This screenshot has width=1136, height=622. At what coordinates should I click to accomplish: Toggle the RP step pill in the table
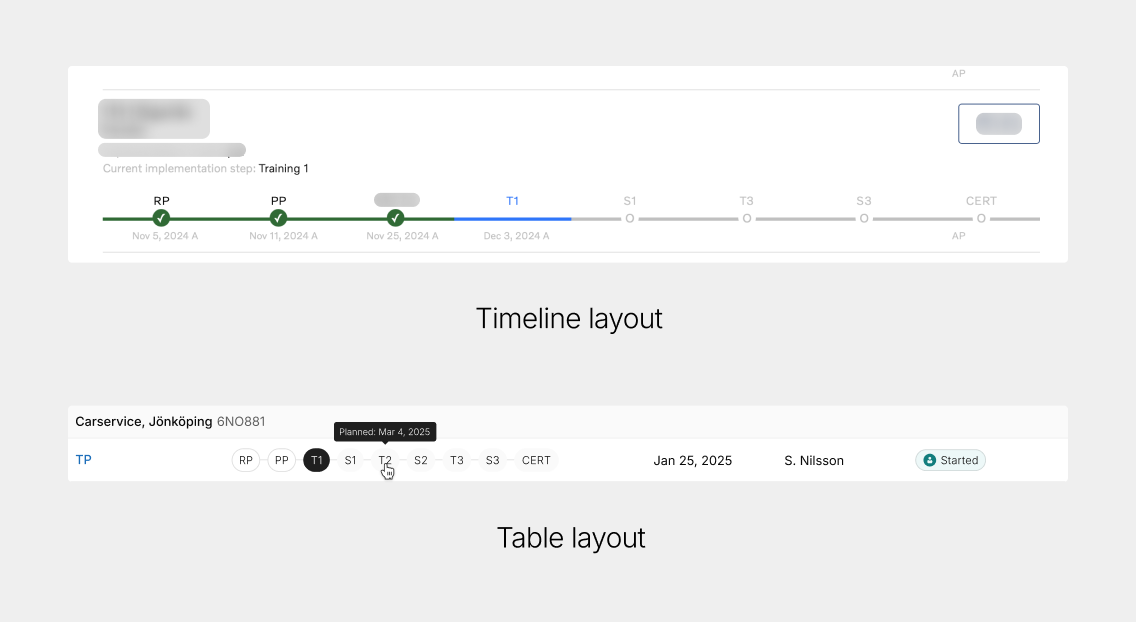[245, 460]
